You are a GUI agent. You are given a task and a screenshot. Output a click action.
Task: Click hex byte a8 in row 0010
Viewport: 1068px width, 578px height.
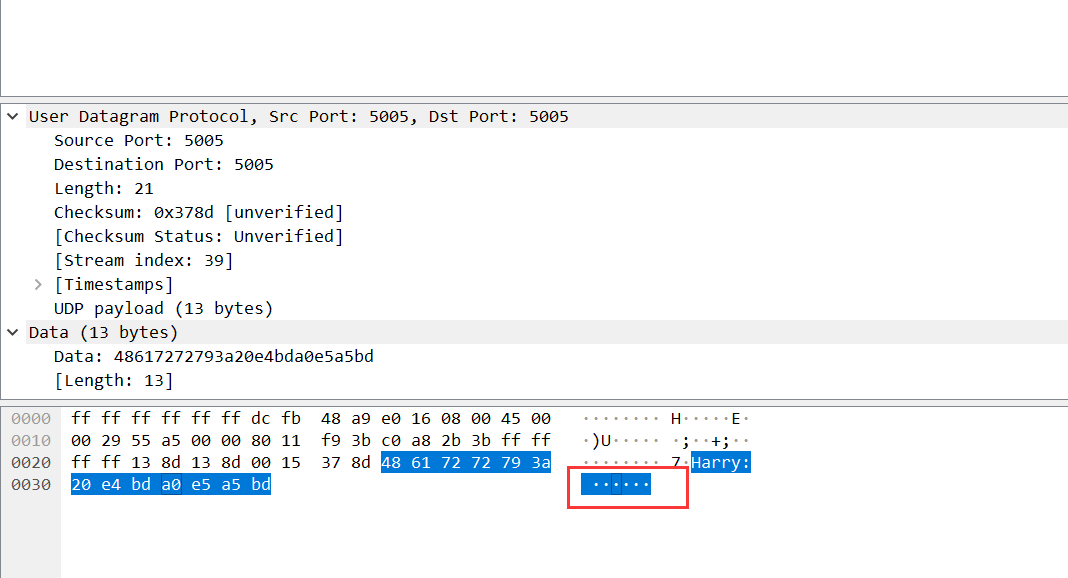pos(421,440)
